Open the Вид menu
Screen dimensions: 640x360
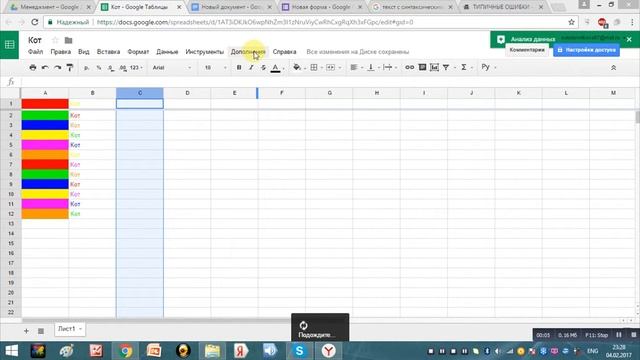coord(84,52)
